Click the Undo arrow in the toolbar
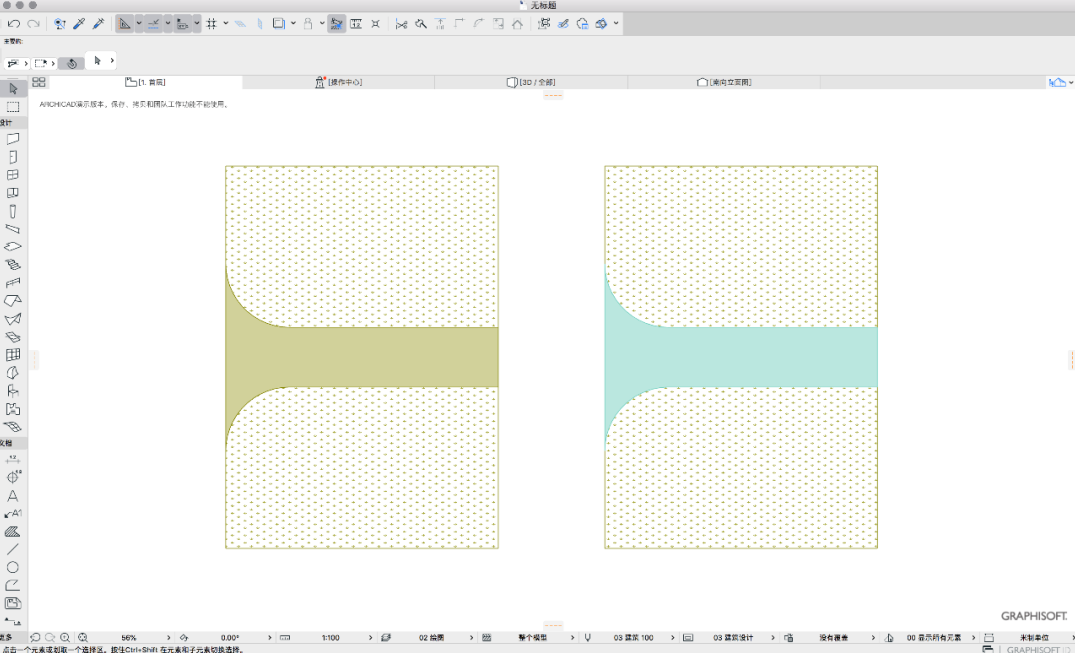Viewport: 1075px width, 653px height. click(x=14, y=24)
